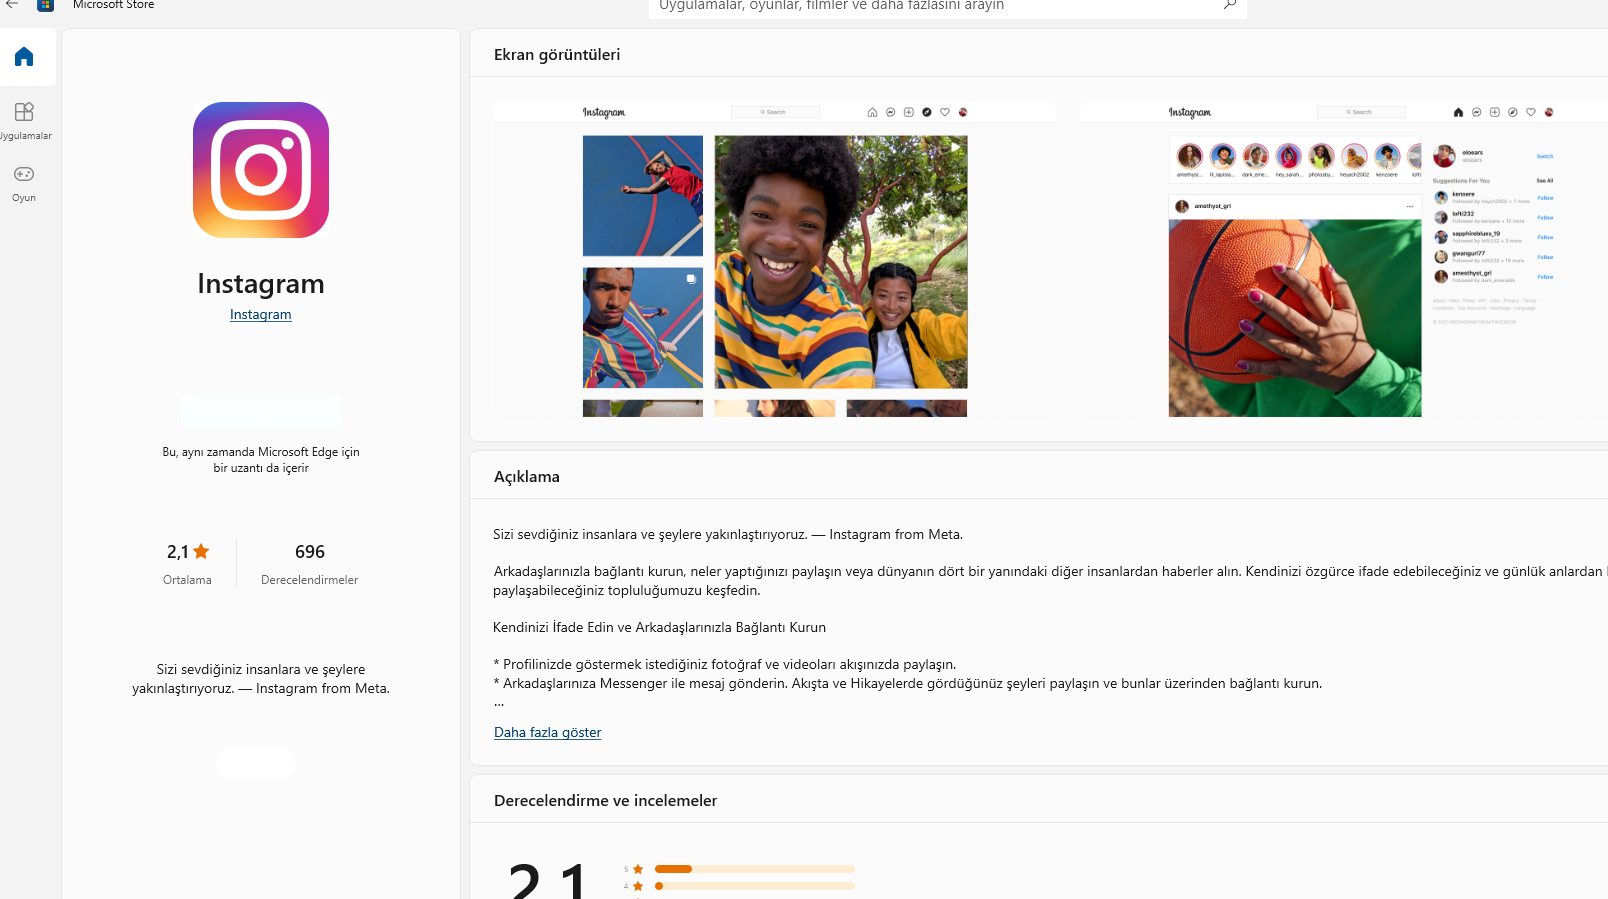Screen dimensions: 1608x899
Task: Click the first description line in Açıklama
Action: (728, 535)
